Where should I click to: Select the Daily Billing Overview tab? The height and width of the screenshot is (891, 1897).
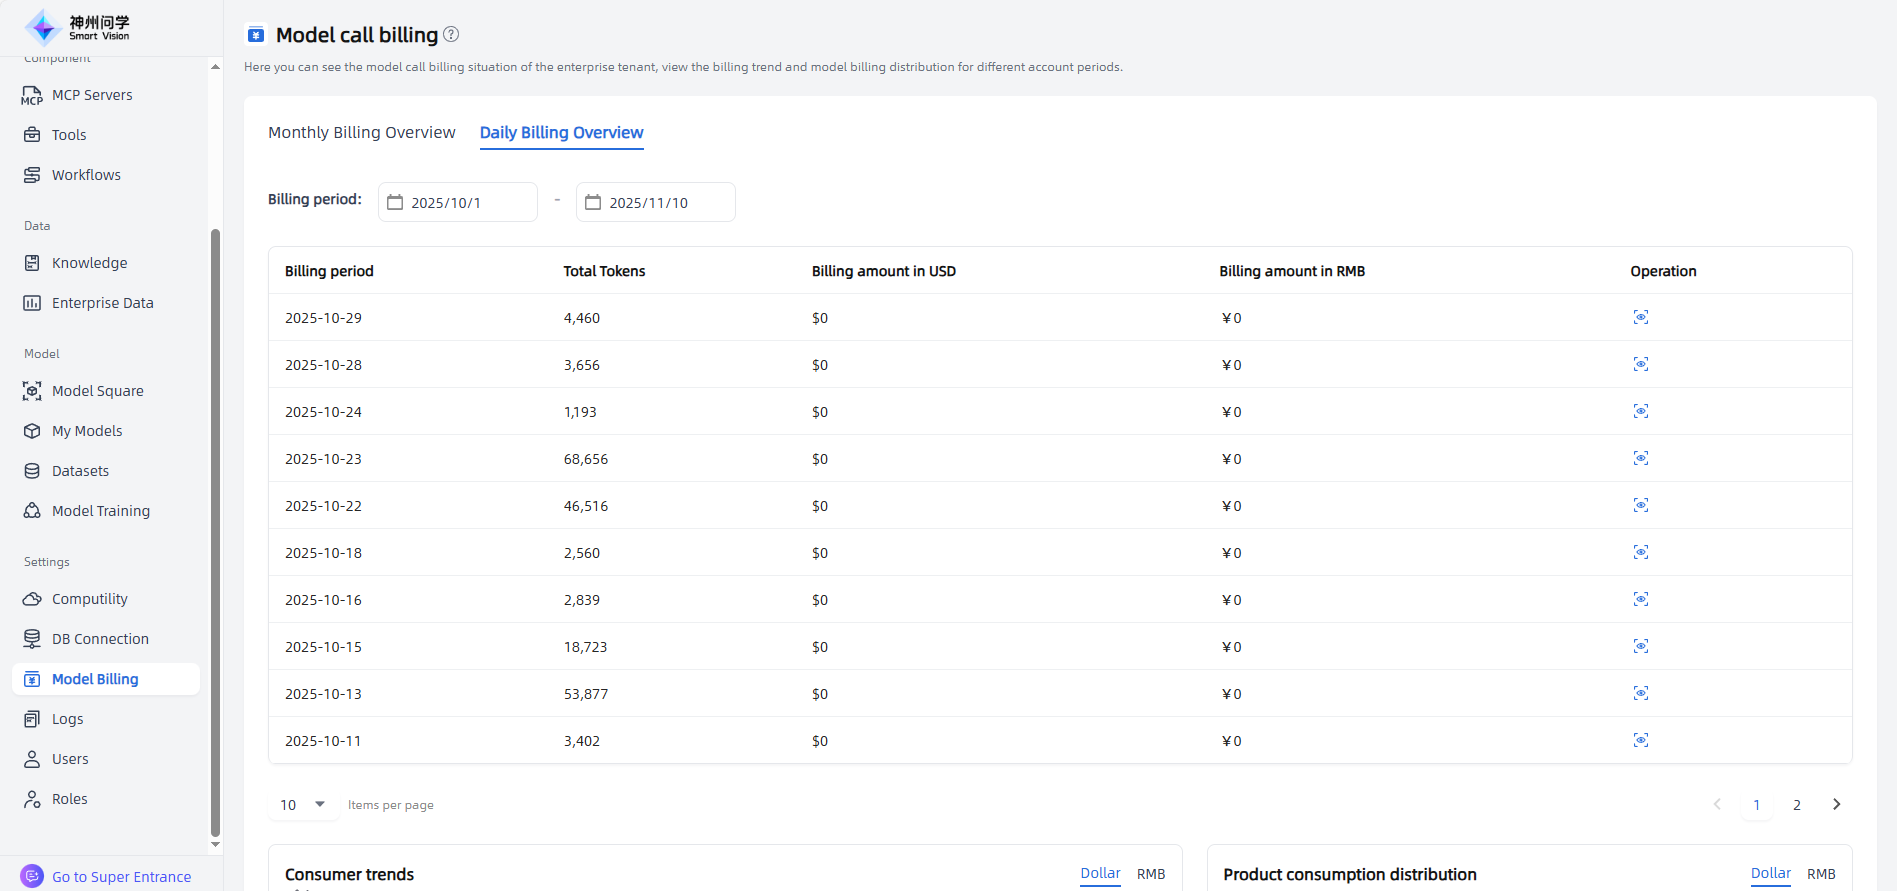(561, 132)
